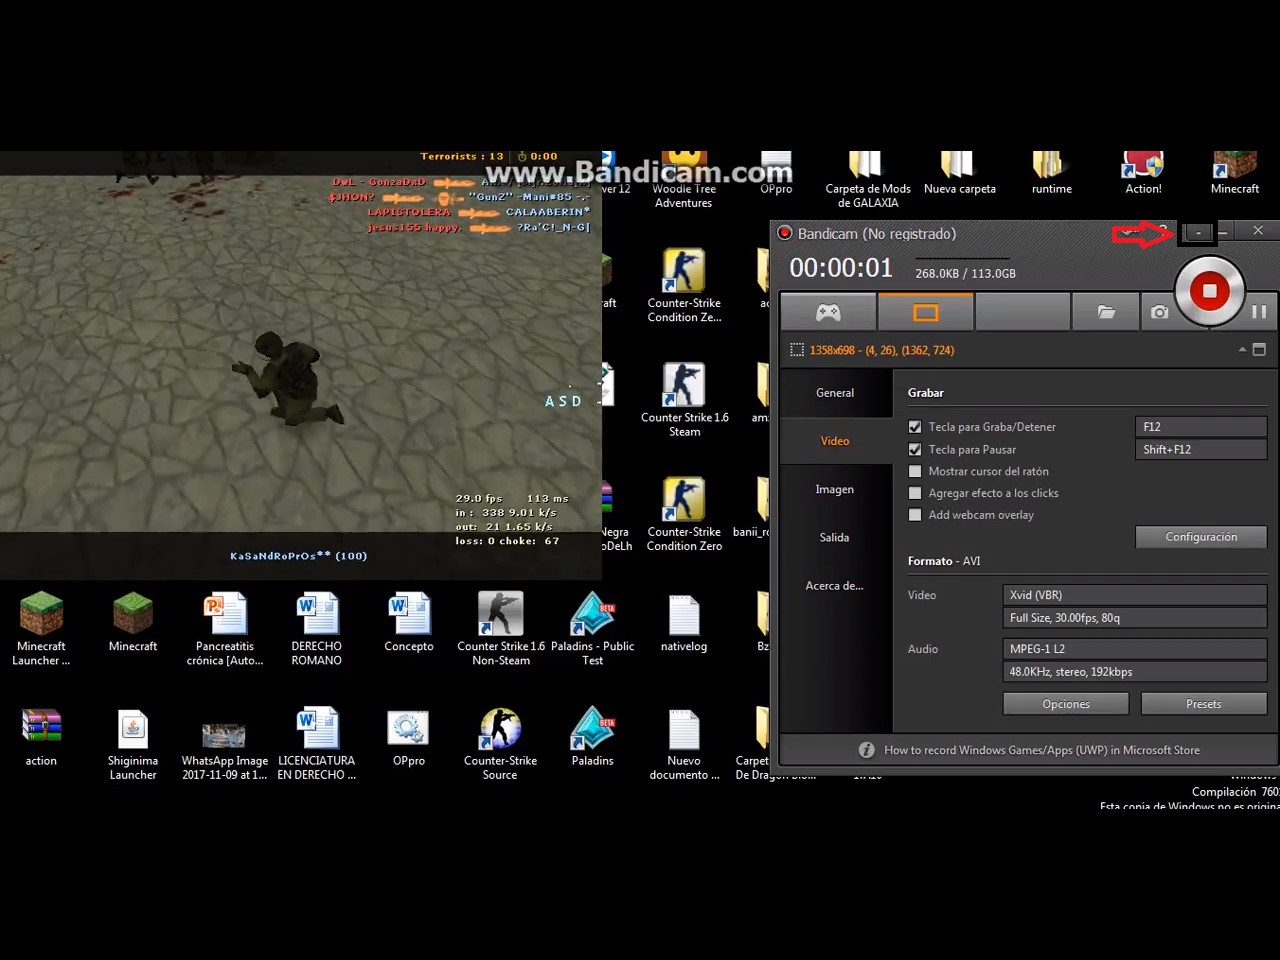
Task: Open the Minecraft shortcut next to Minecraft Launcher
Action: 133,622
